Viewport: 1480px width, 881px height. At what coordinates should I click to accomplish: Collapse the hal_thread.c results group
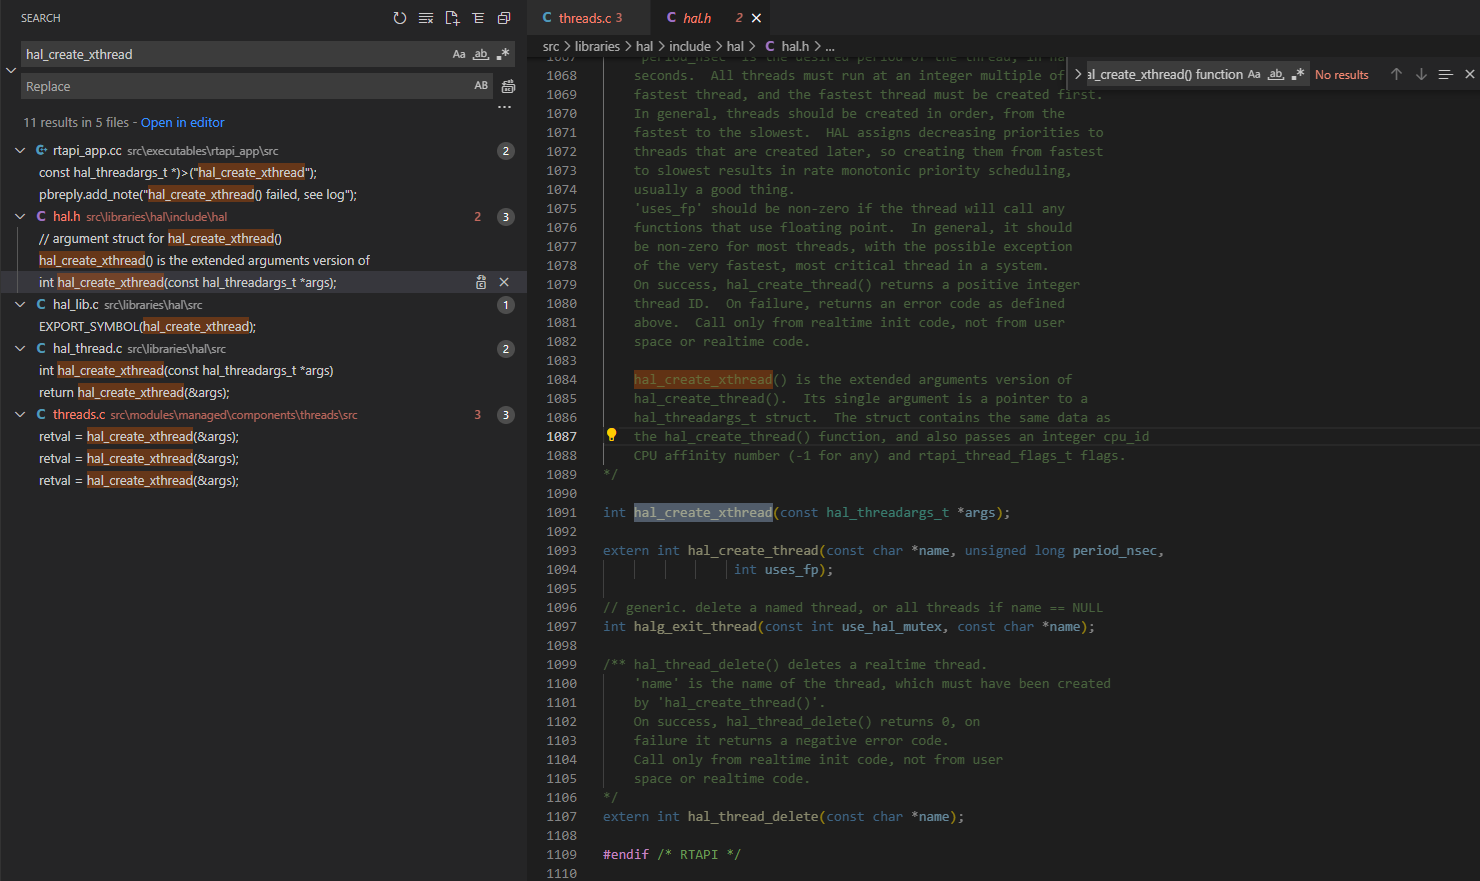(x=20, y=349)
